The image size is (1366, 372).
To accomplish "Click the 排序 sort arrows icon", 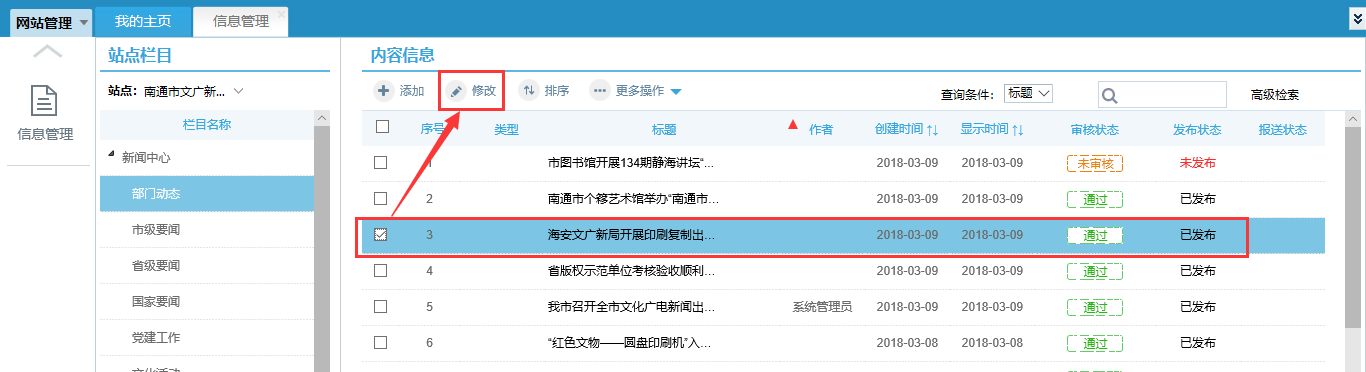I will point(529,91).
